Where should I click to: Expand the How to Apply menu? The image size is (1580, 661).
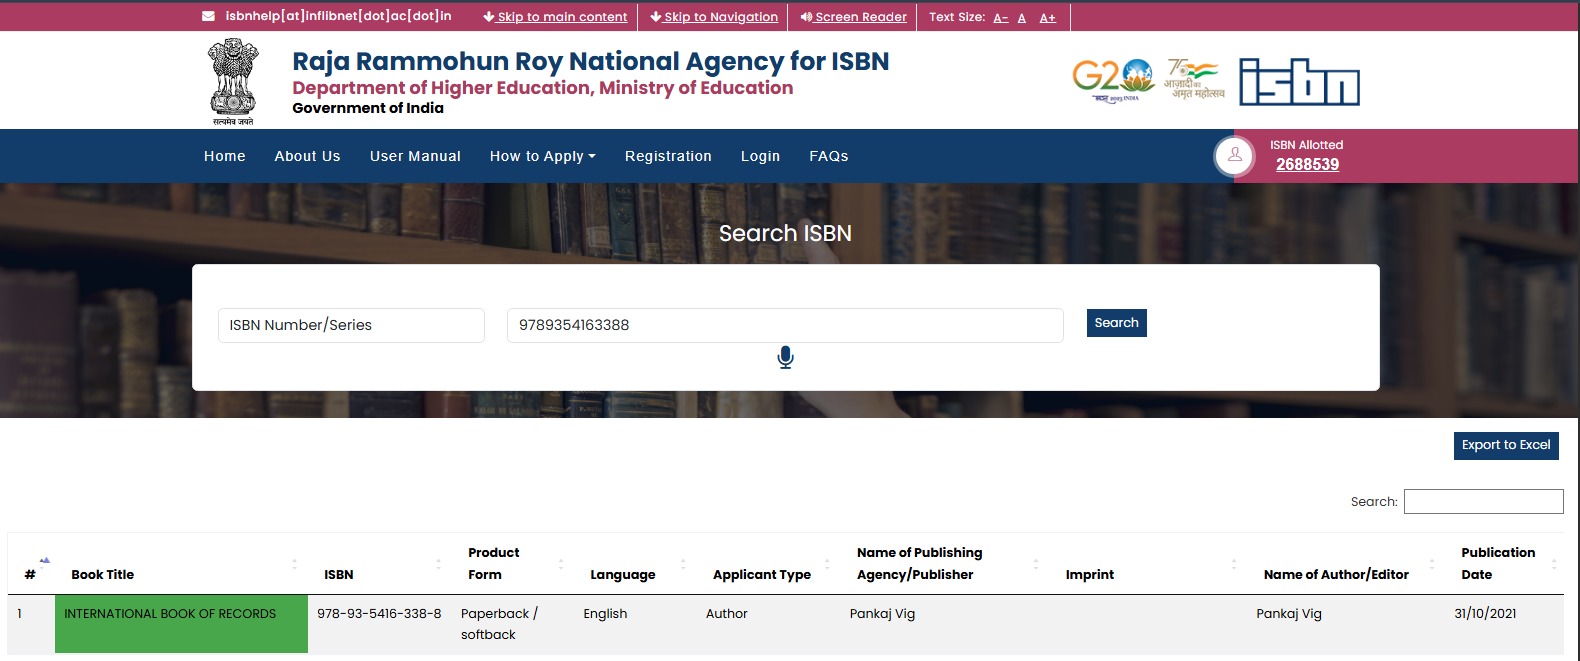[x=542, y=156]
